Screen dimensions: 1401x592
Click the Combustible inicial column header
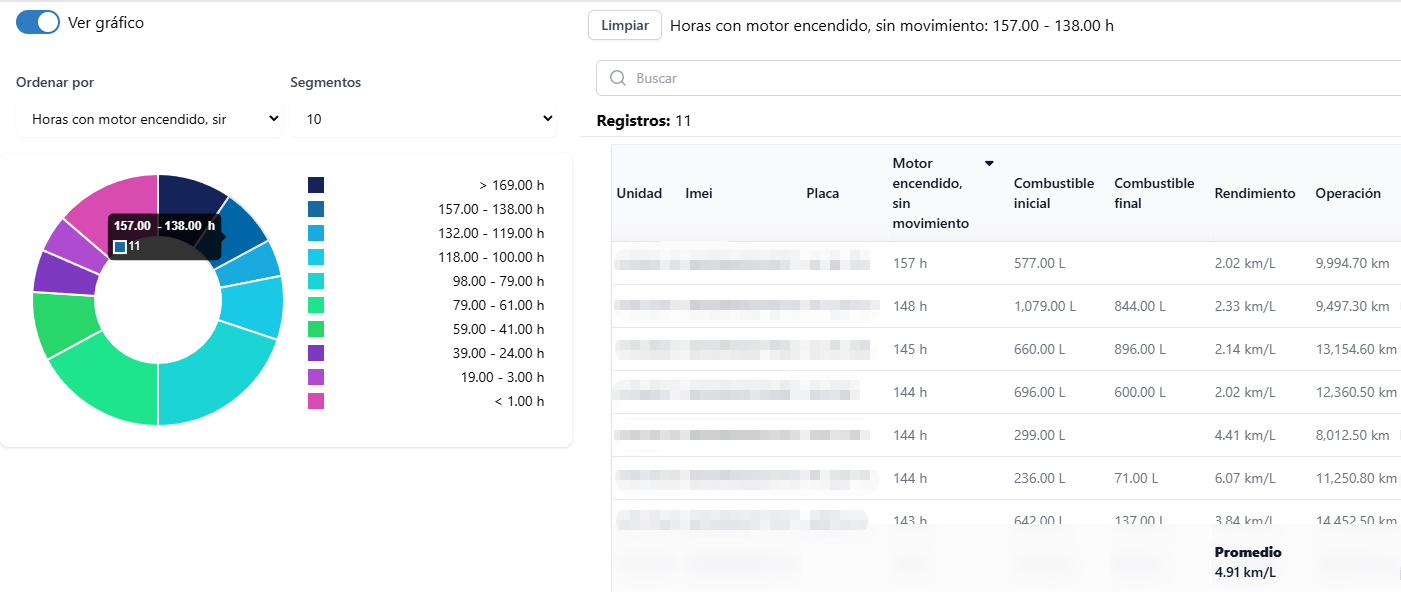[x=1053, y=193]
